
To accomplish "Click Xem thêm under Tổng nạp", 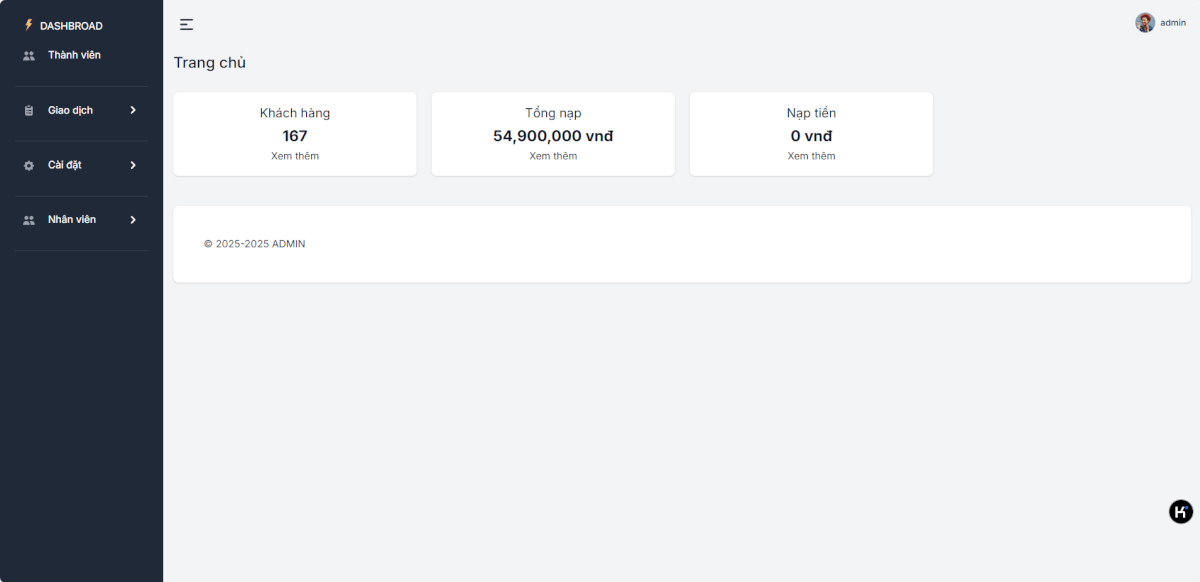I will pos(553,156).
